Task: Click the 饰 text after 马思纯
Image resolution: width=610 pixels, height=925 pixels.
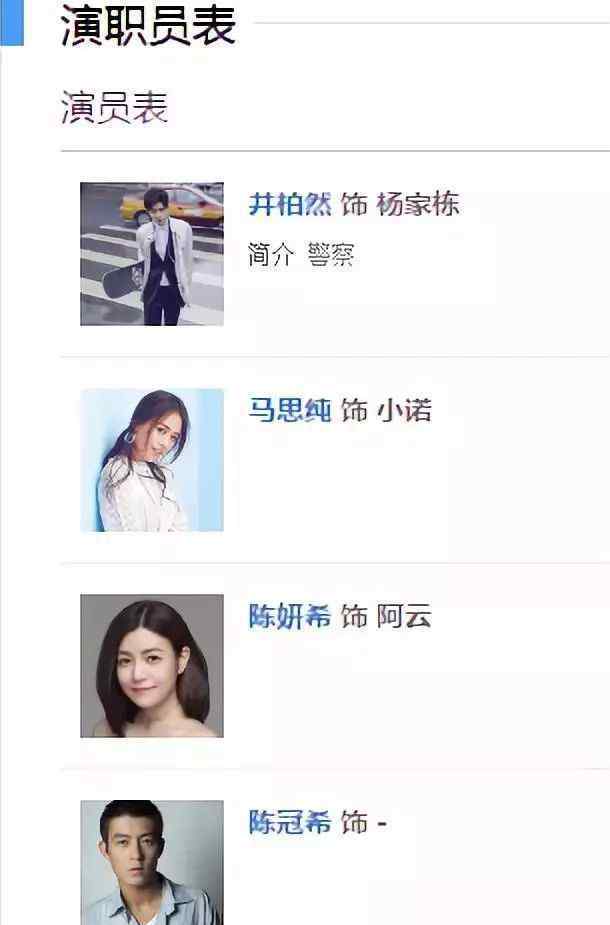Action: point(354,410)
